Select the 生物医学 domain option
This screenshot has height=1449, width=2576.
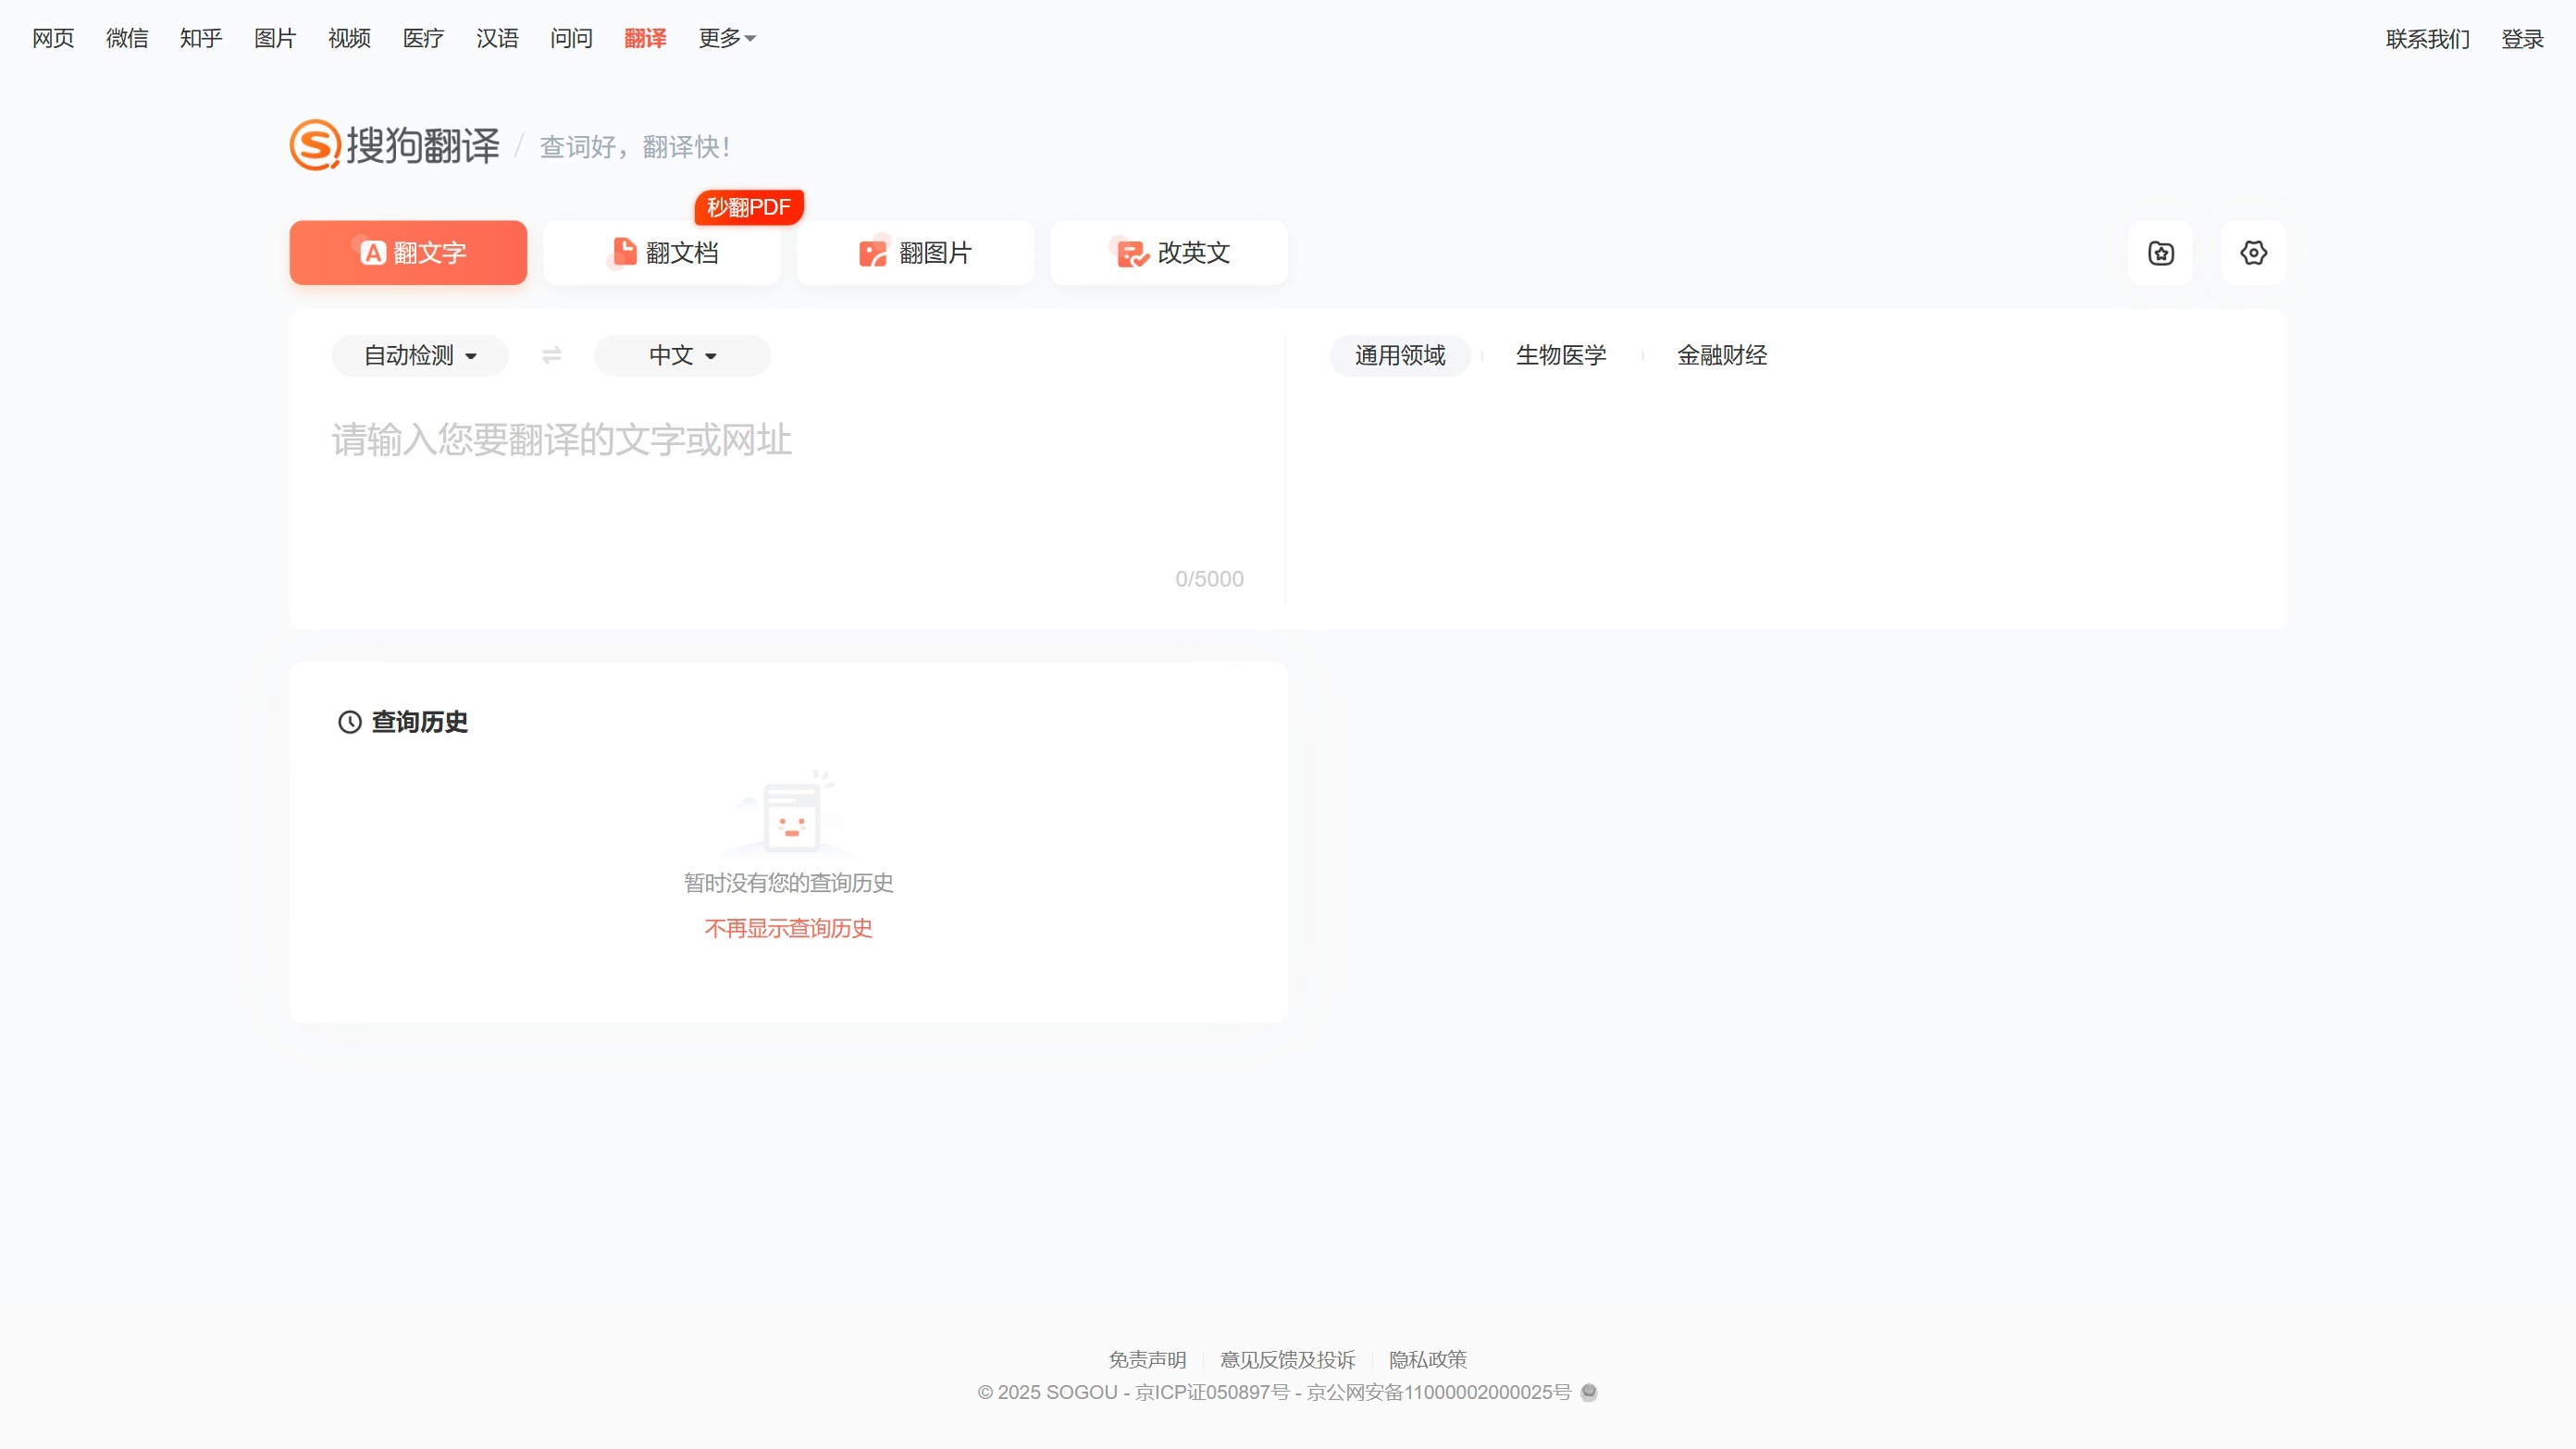(x=1560, y=355)
